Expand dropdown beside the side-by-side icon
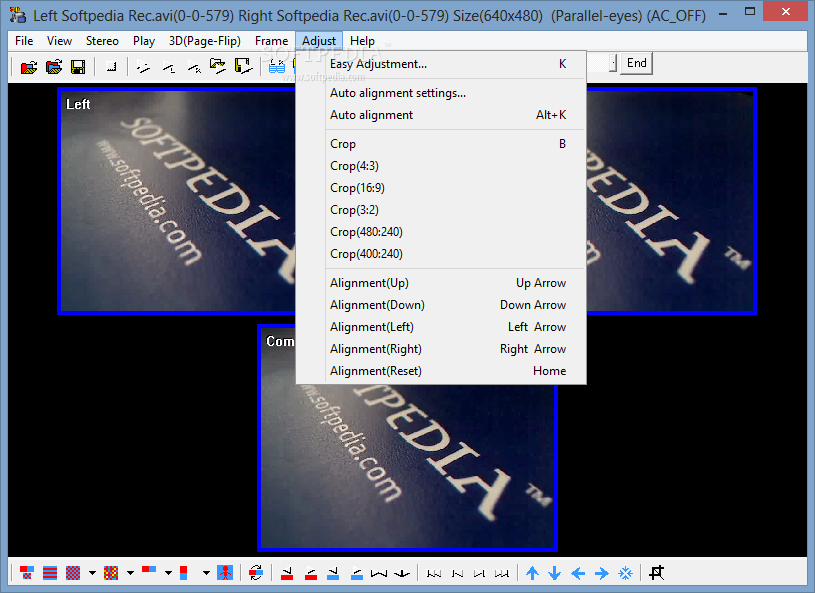The image size is (815, 593). [168, 573]
